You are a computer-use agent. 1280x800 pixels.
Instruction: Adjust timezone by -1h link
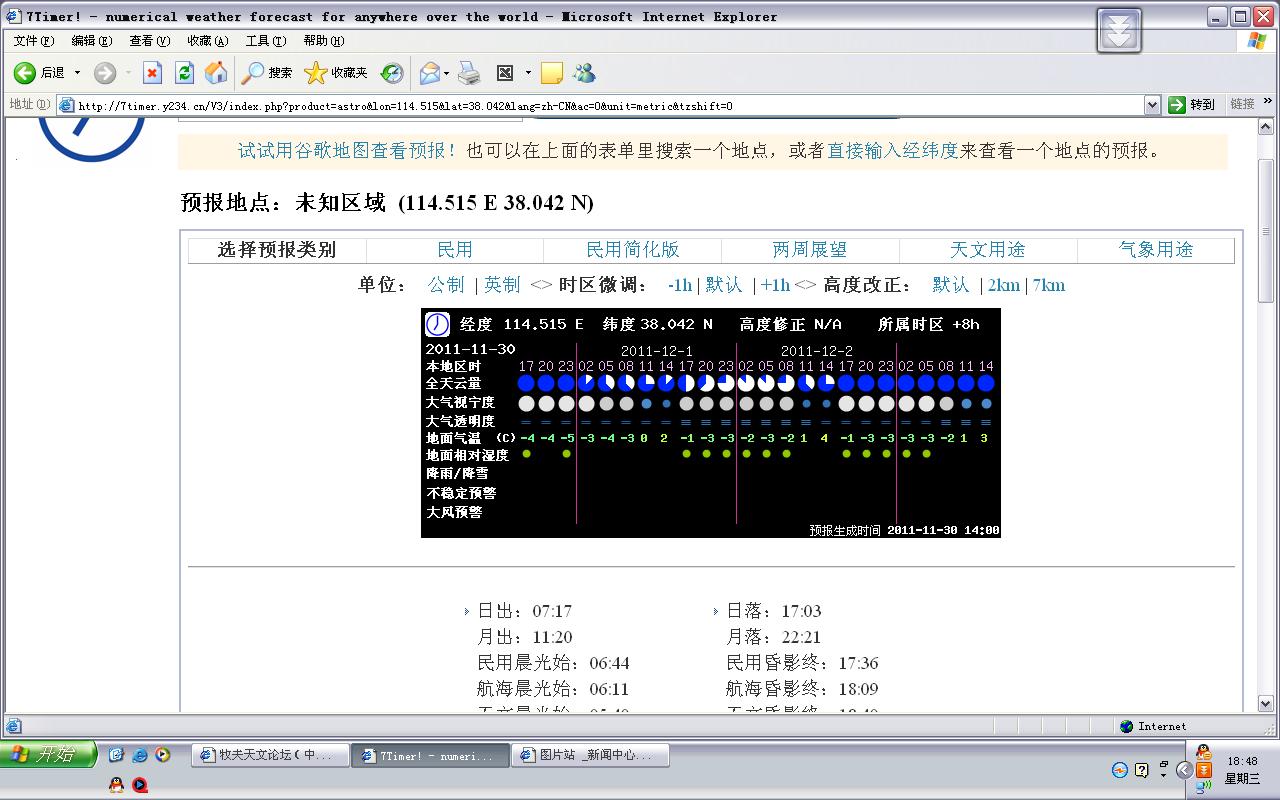680,285
